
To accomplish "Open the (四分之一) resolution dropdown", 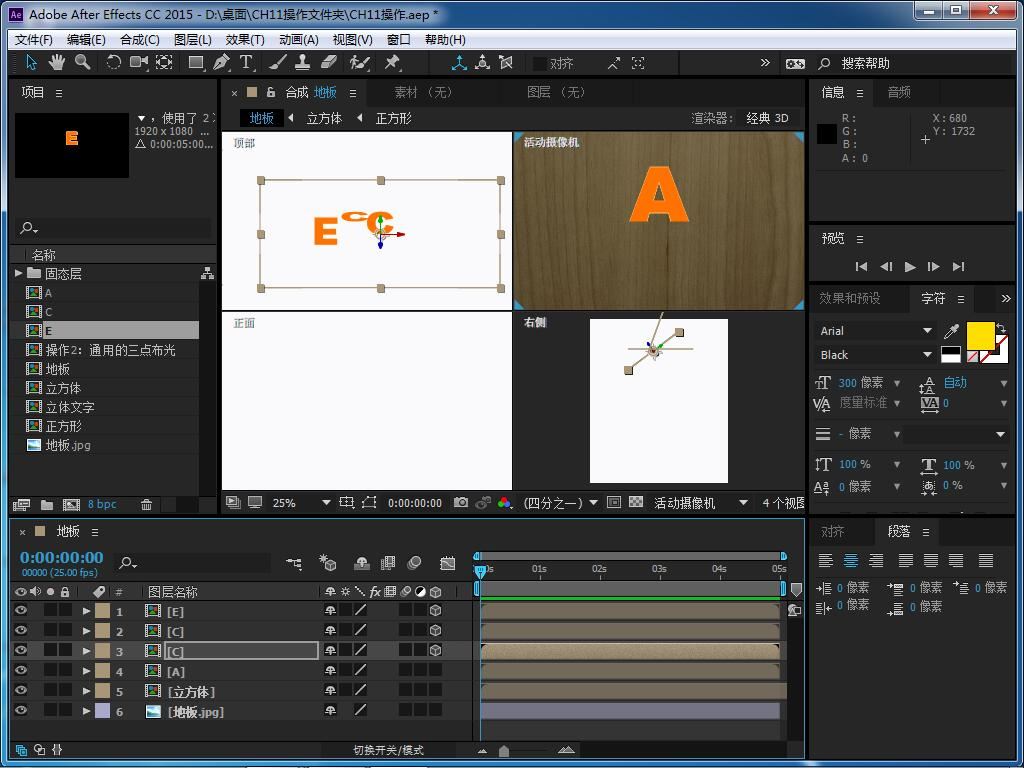I will click(560, 503).
